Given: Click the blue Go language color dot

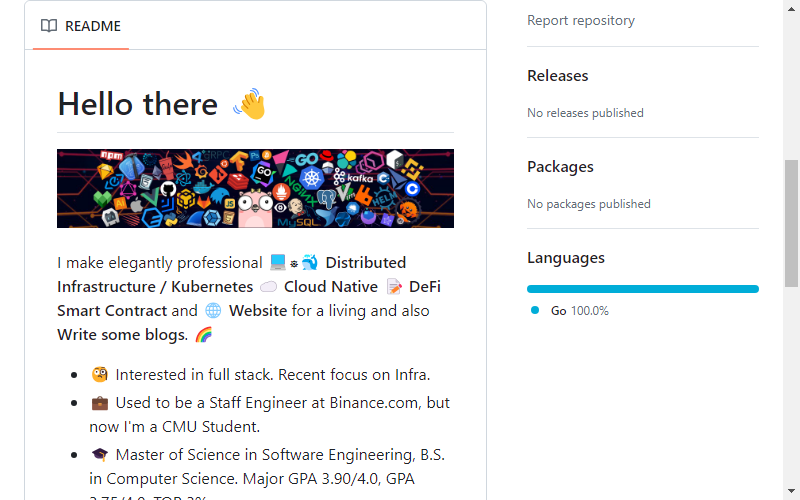Looking at the screenshot, I should (535, 310).
